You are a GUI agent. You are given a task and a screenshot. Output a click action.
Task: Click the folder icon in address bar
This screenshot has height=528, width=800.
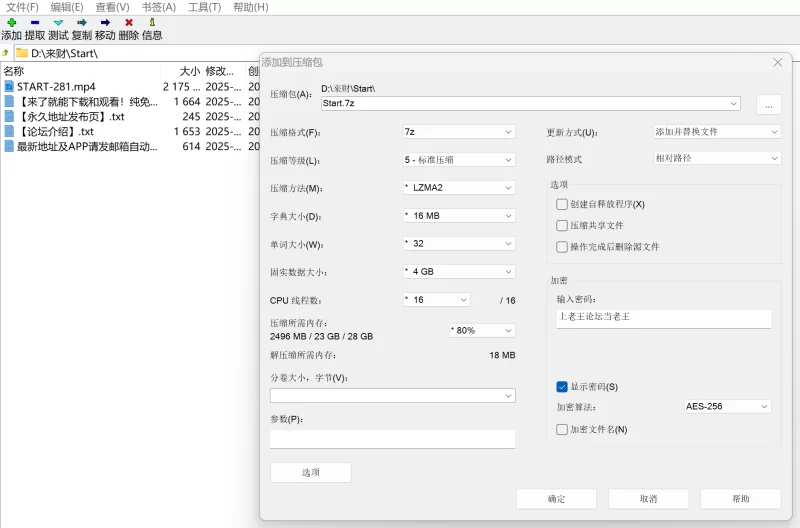point(21,53)
